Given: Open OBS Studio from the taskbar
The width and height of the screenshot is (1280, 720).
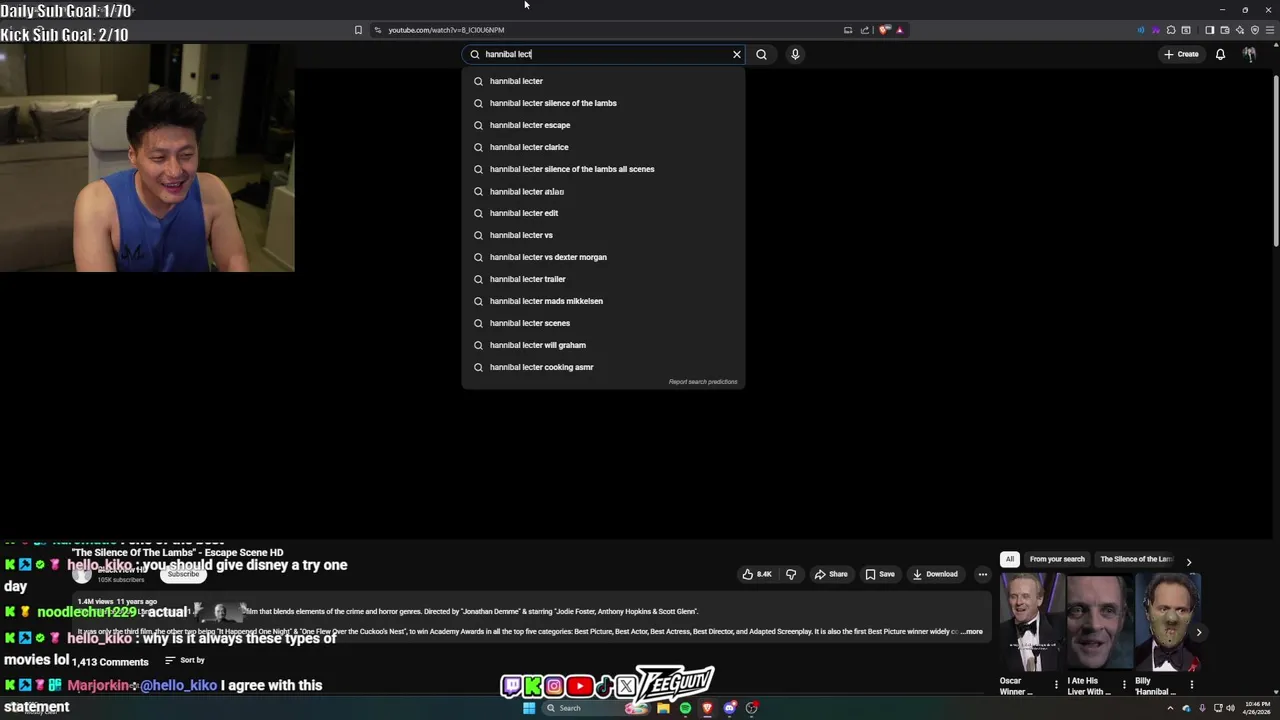Looking at the screenshot, I should (x=751, y=708).
